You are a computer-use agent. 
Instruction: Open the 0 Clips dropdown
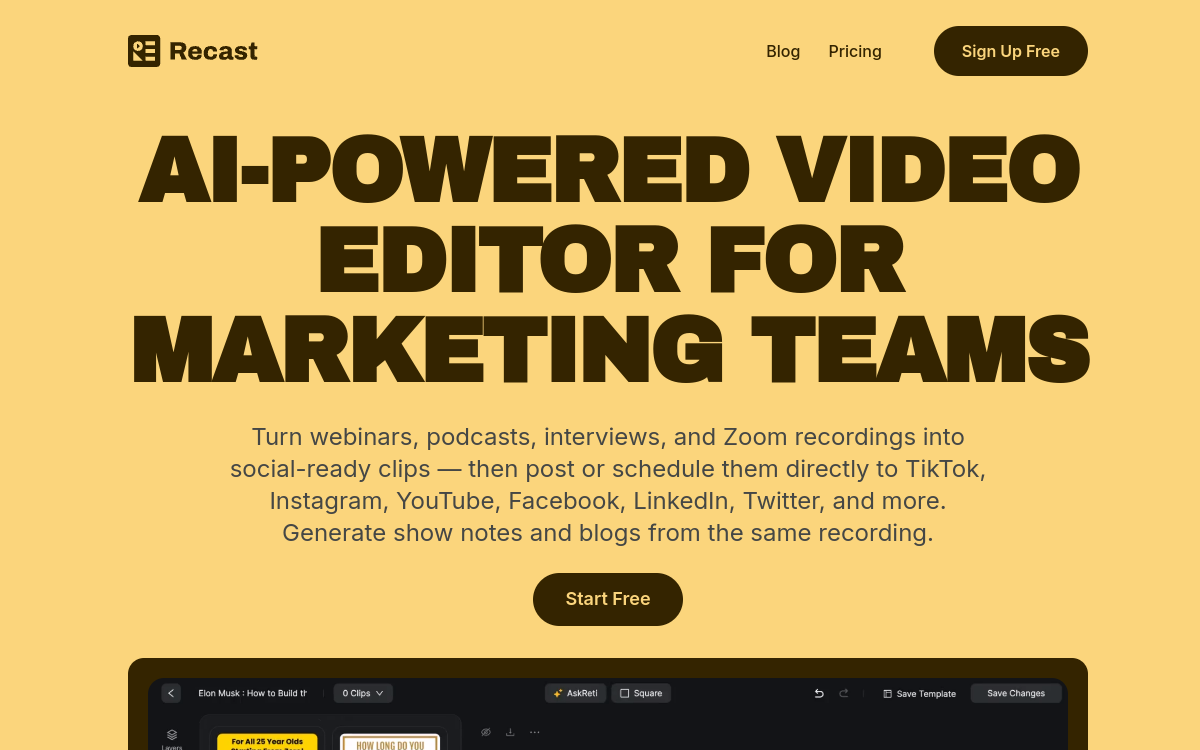point(363,693)
